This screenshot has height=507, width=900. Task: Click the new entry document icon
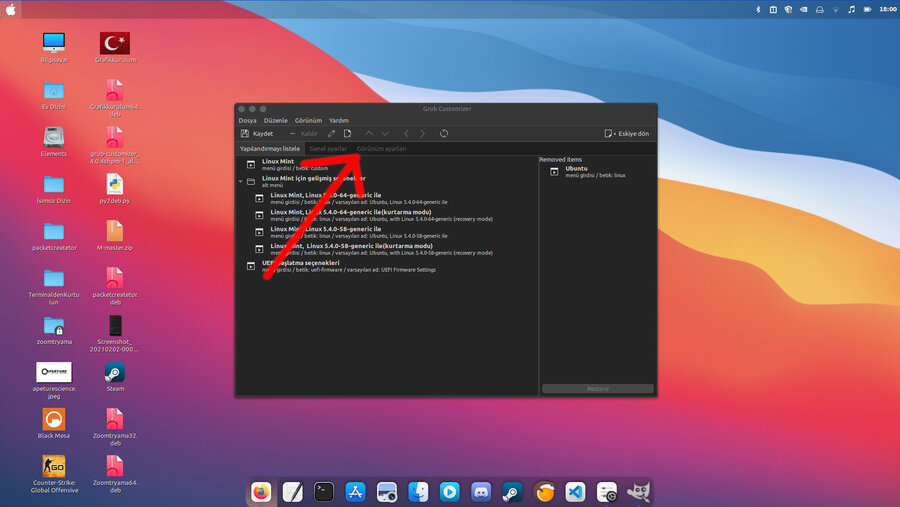coord(348,133)
